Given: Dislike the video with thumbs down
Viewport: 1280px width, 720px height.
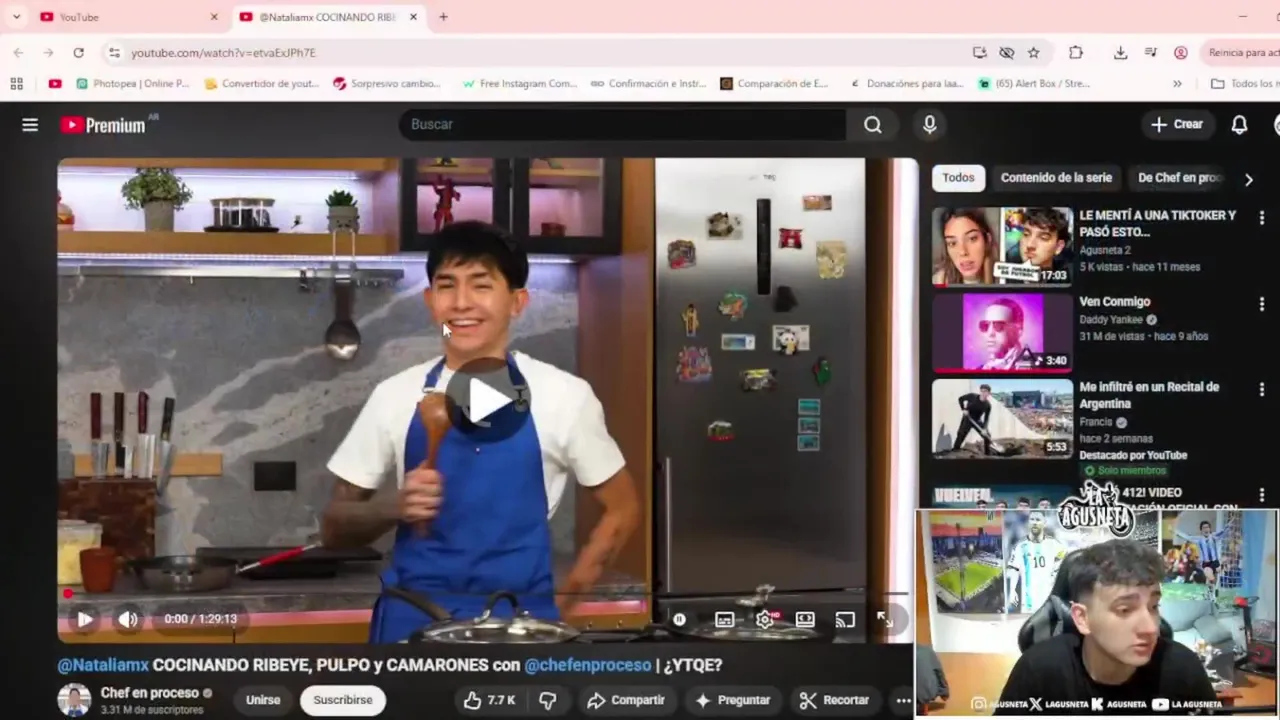Looking at the screenshot, I should pos(547,700).
